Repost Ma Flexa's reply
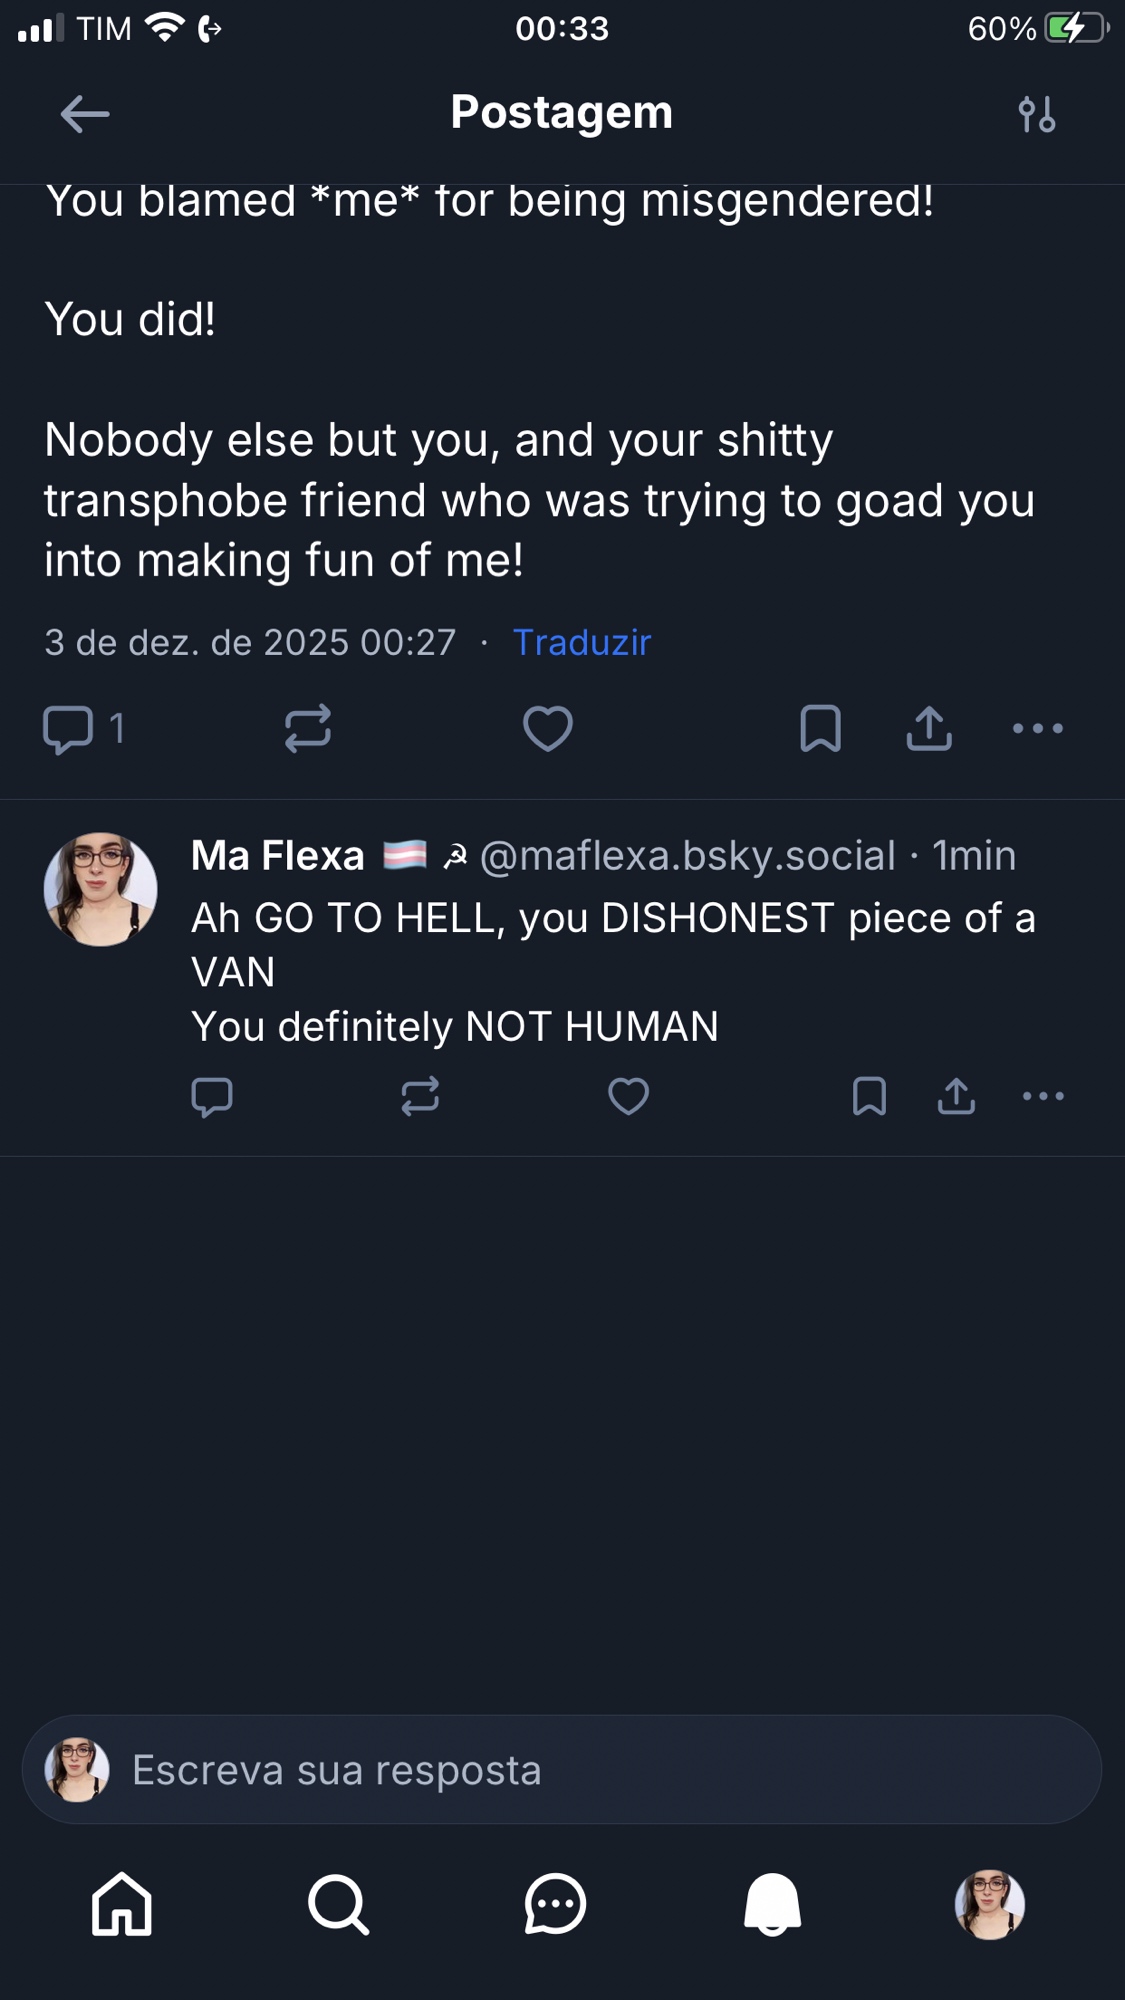The height and width of the screenshot is (2000, 1125). tap(420, 1097)
